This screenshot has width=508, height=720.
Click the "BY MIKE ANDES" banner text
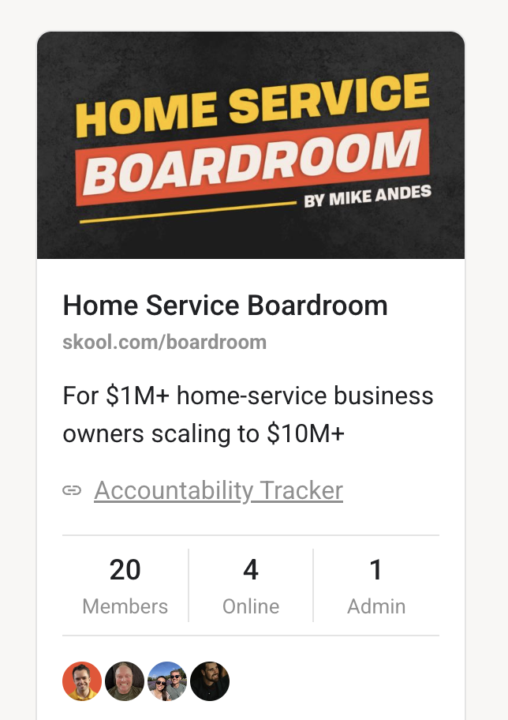click(x=367, y=196)
